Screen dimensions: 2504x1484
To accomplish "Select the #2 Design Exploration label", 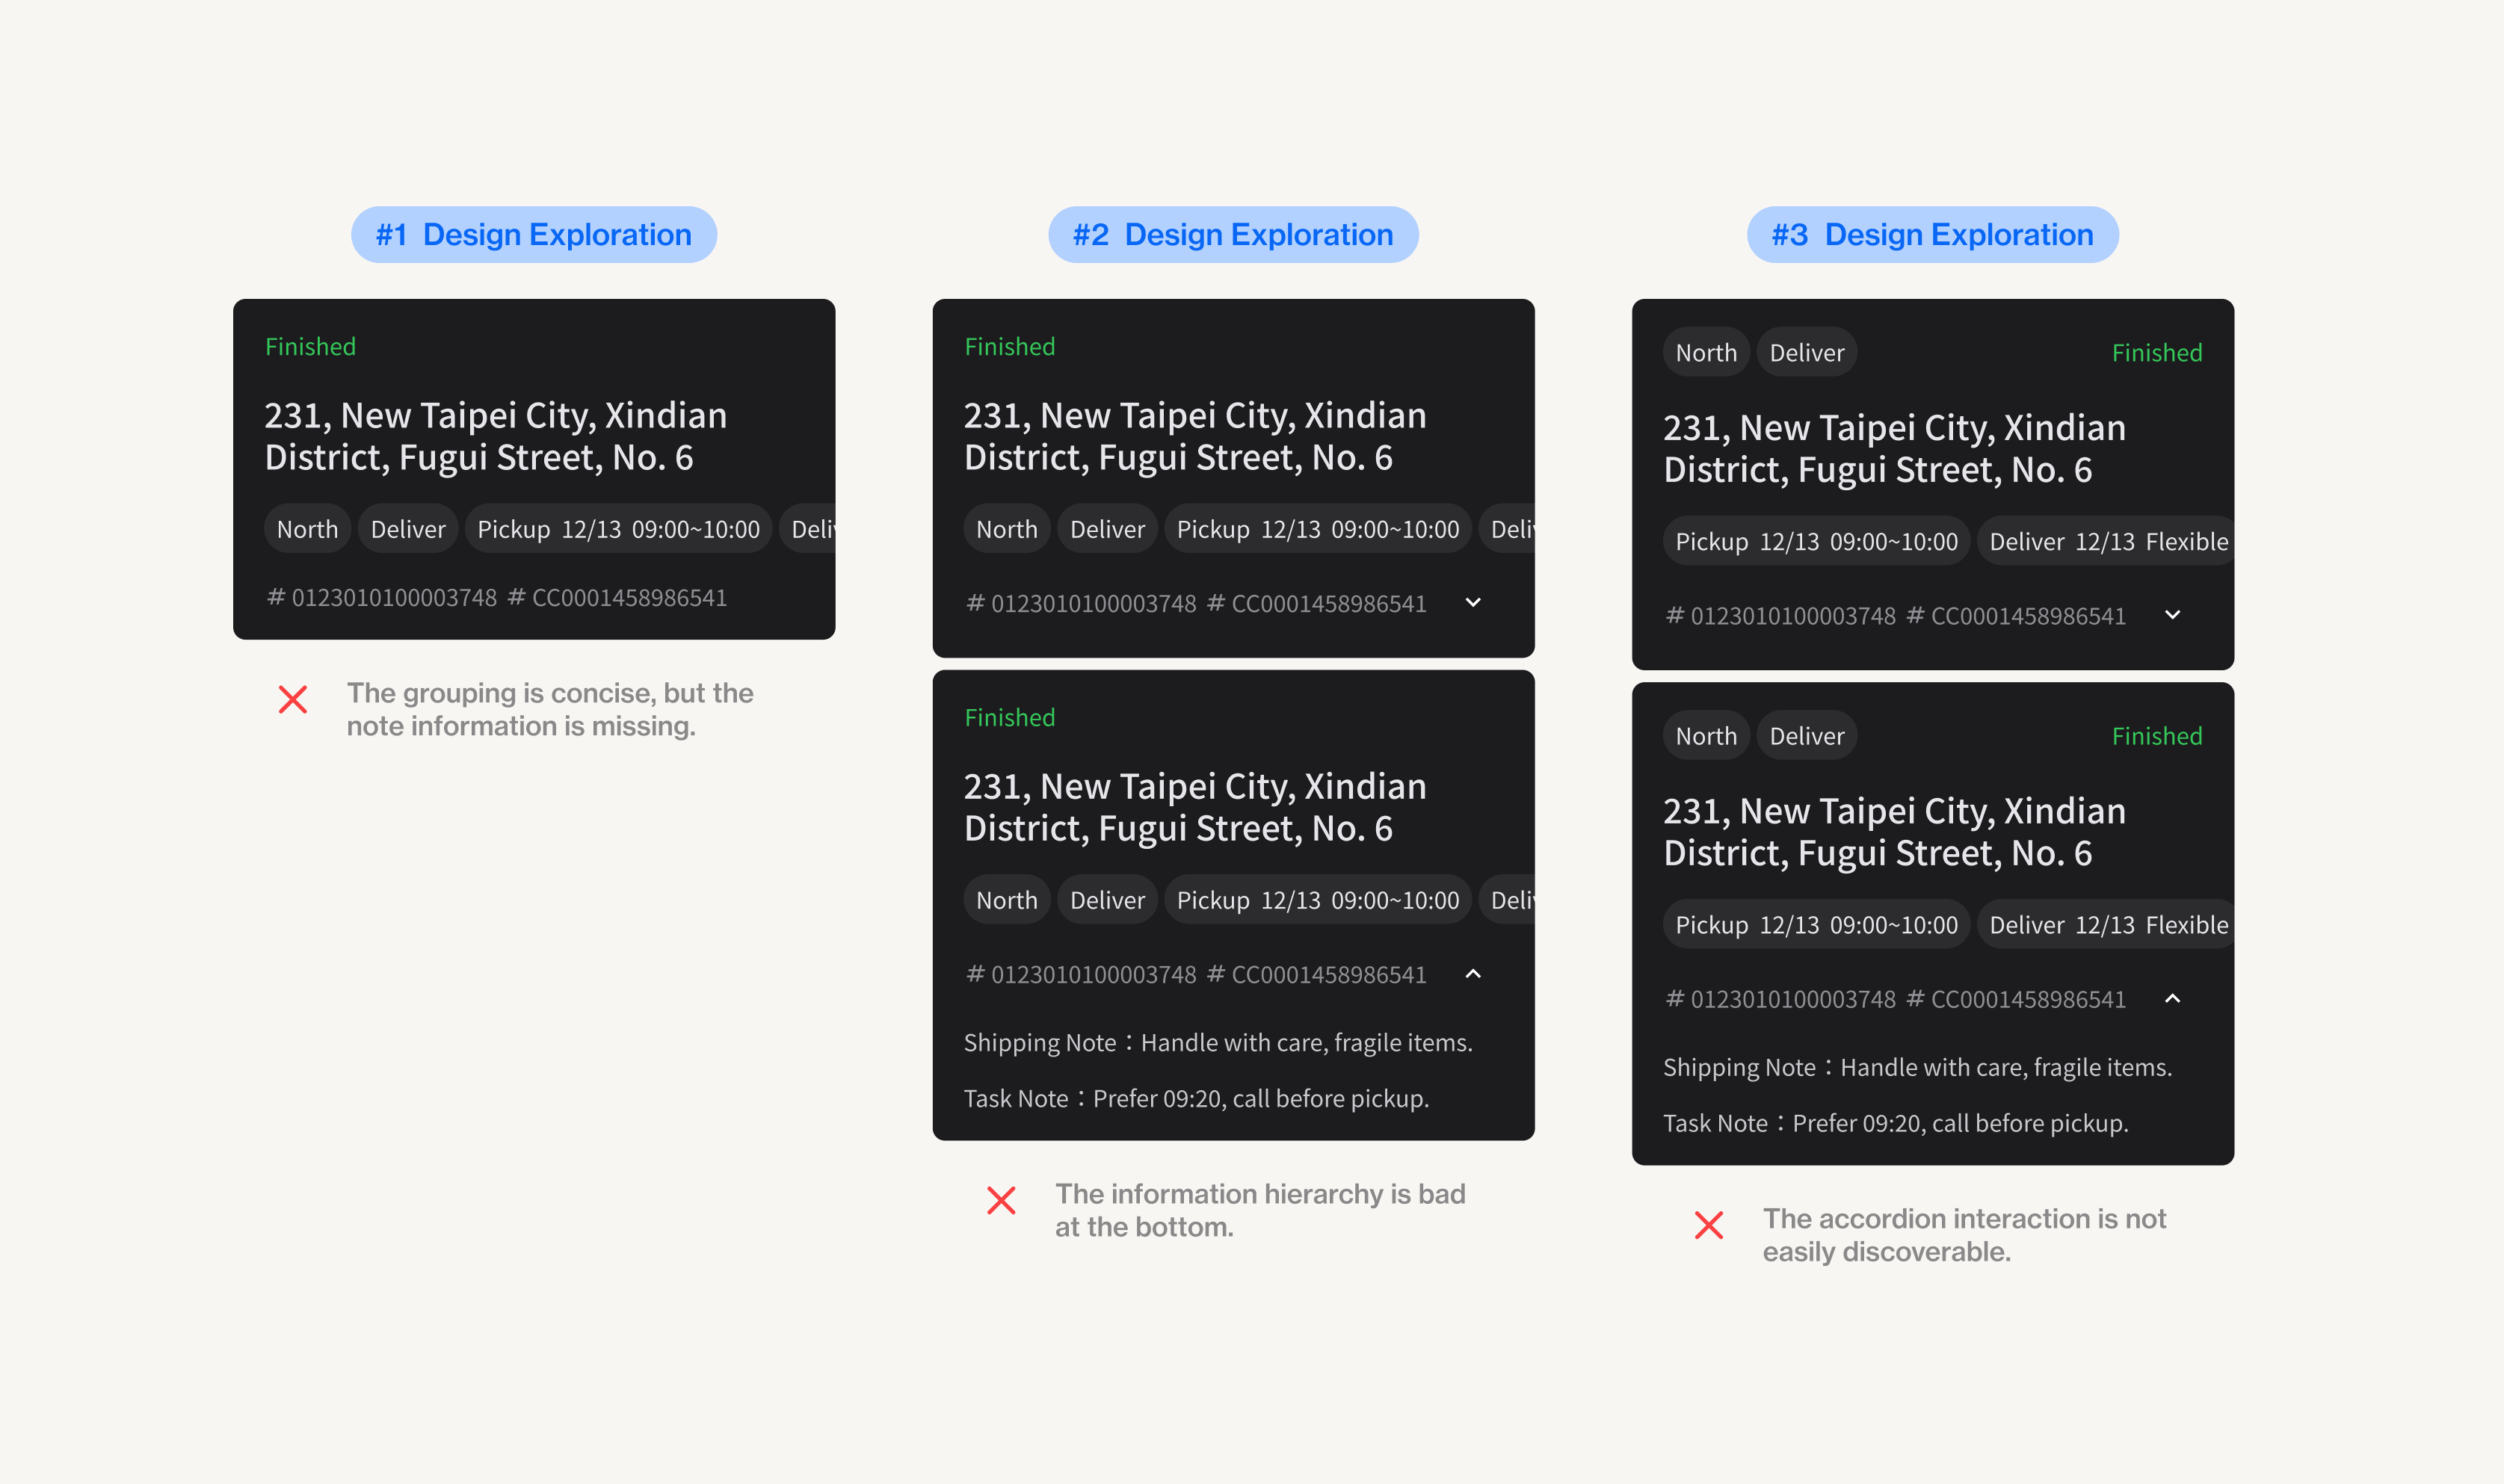I will coord(1233,235).
